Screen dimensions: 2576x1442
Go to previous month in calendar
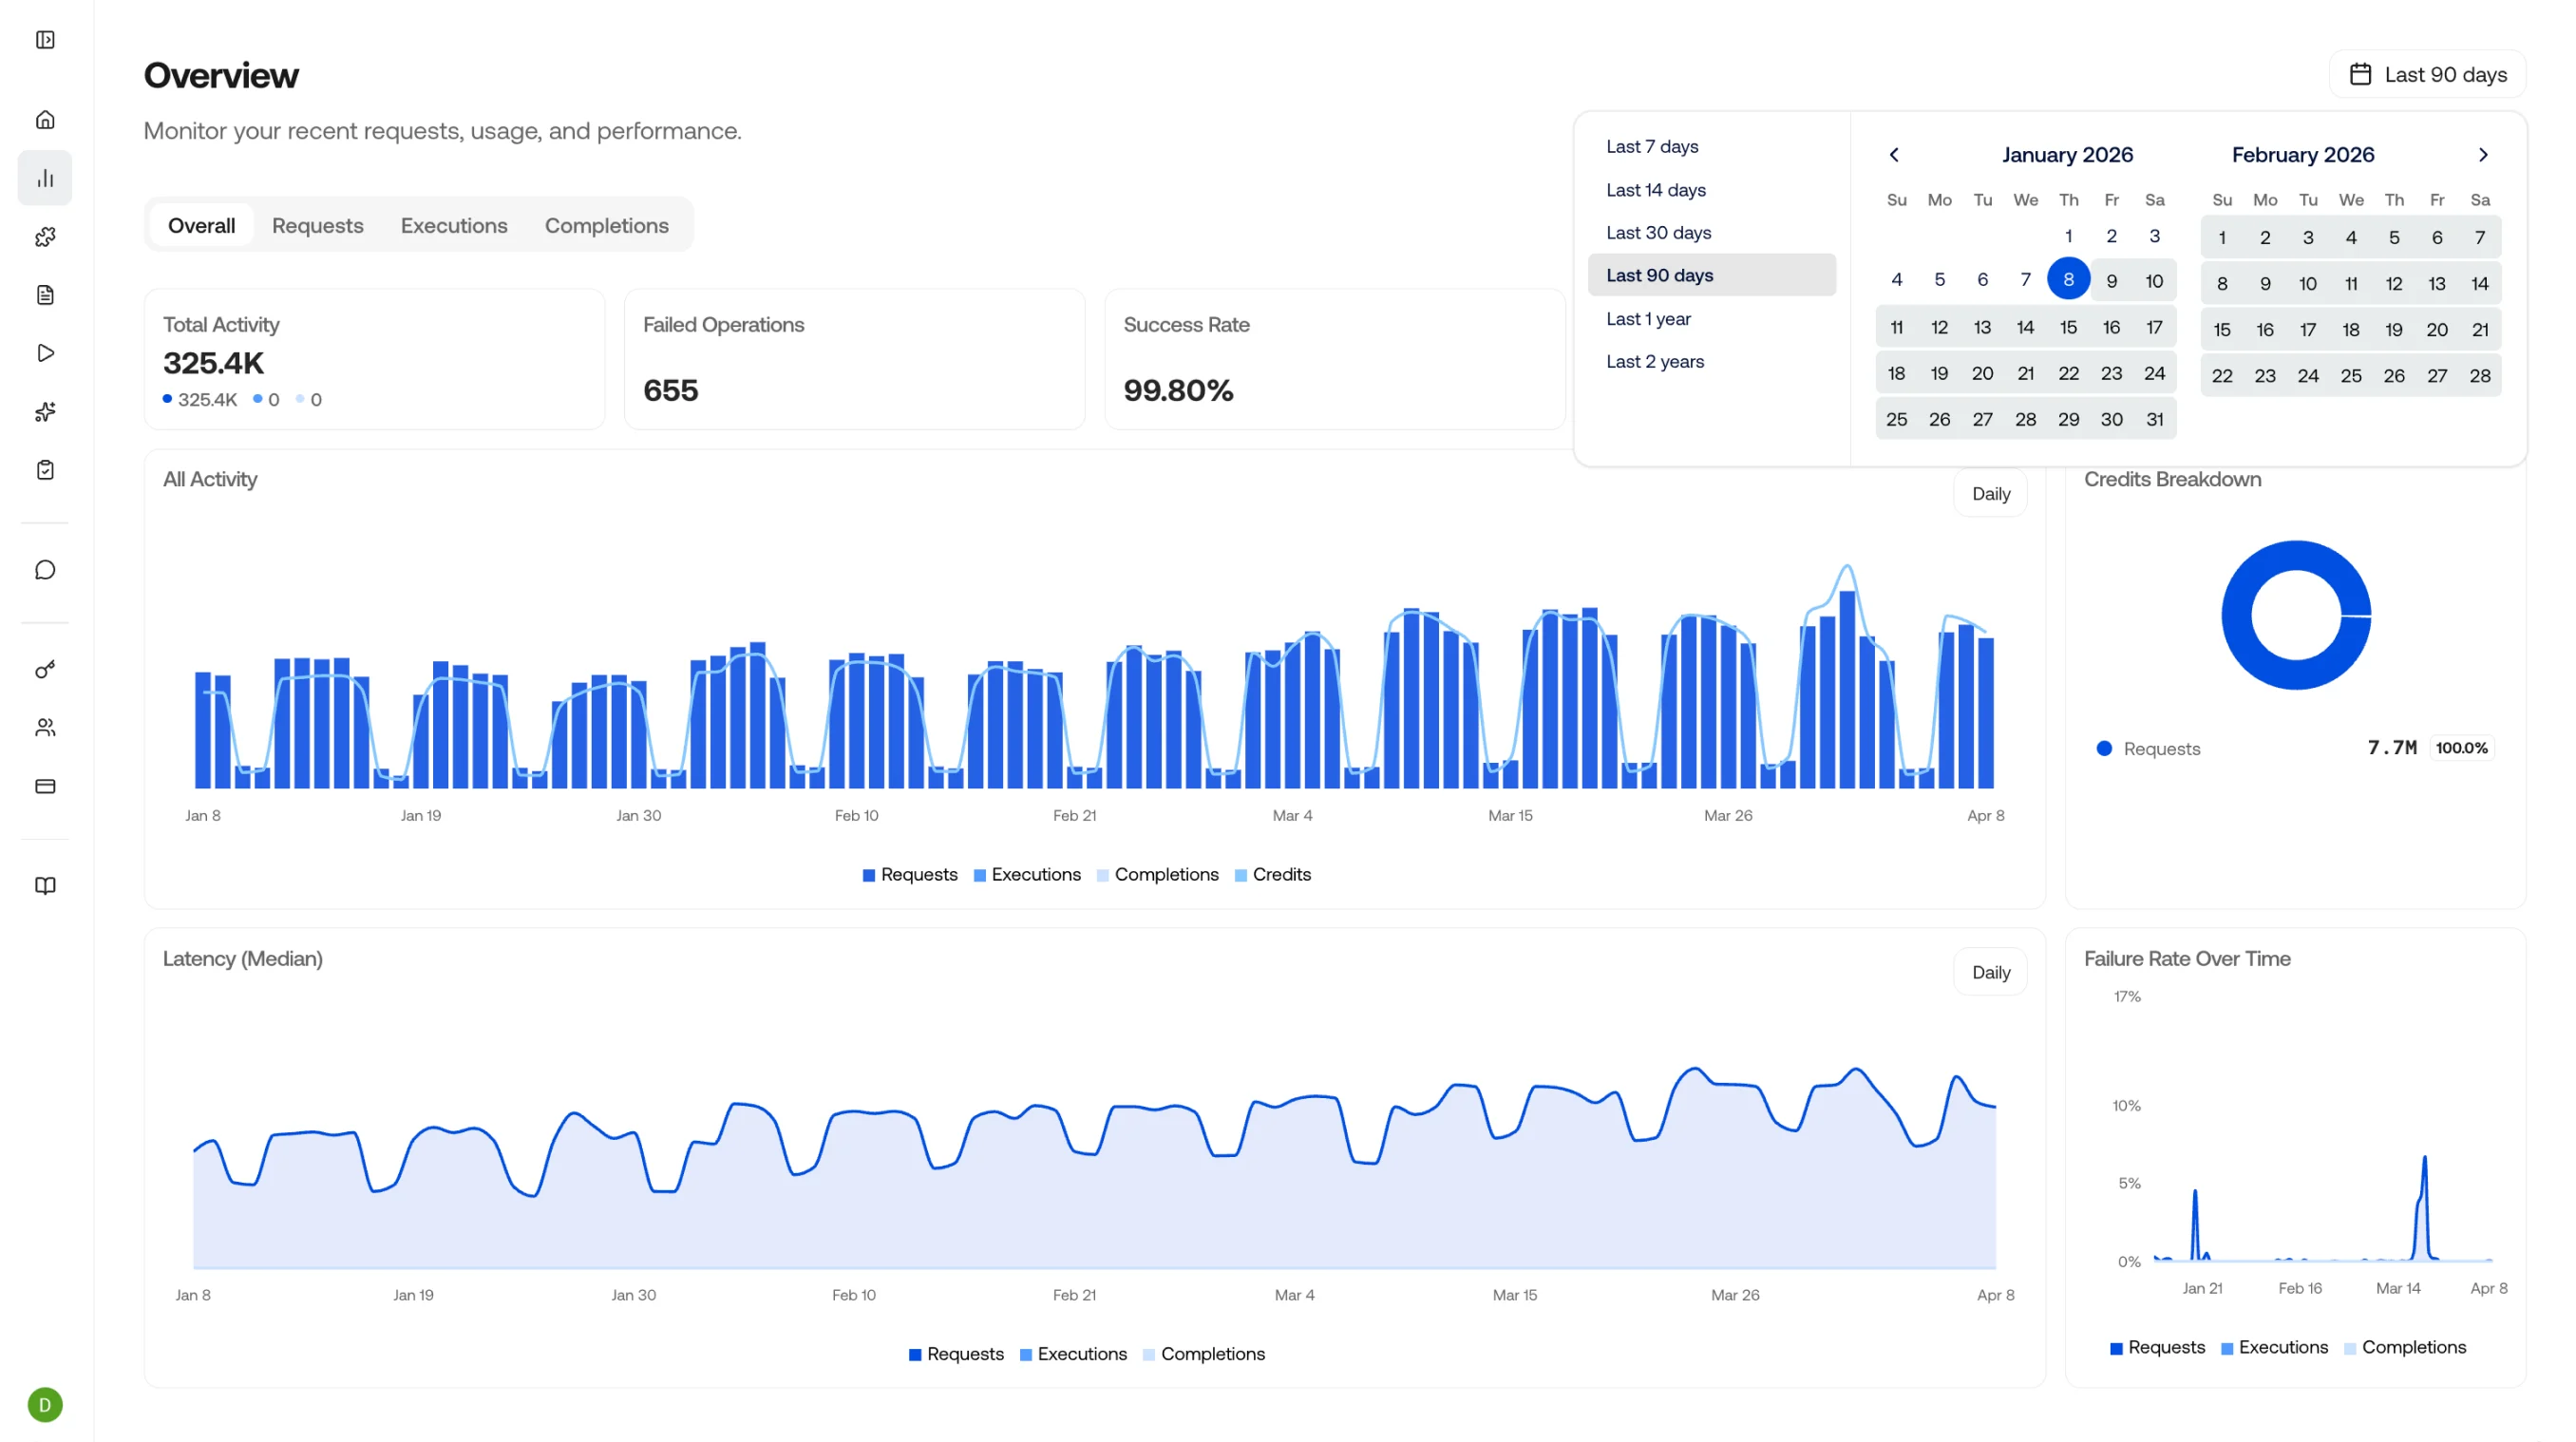point(1894,155)
